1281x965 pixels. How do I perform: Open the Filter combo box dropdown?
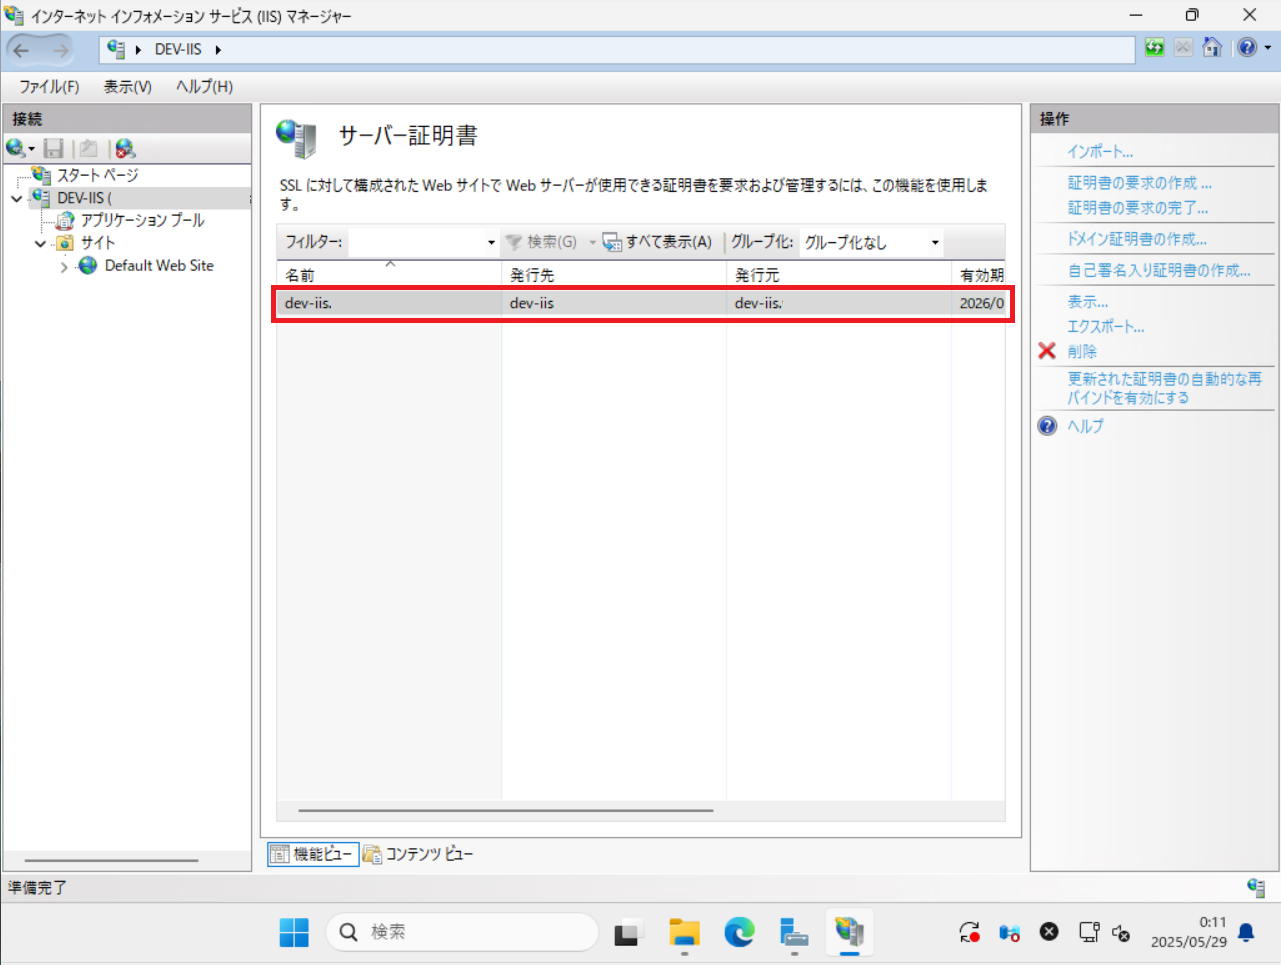(491, 242)
